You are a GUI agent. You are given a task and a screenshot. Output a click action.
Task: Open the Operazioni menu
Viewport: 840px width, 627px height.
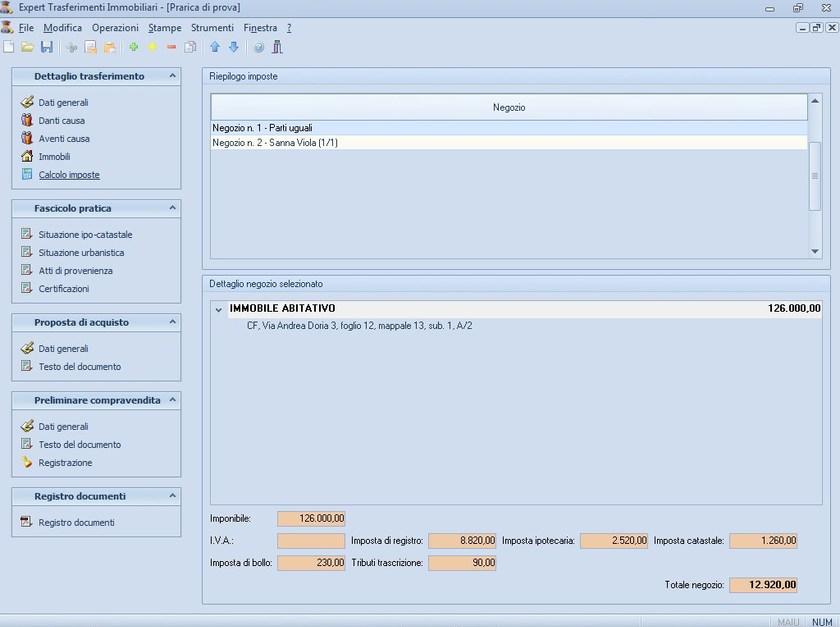[115, 28]
